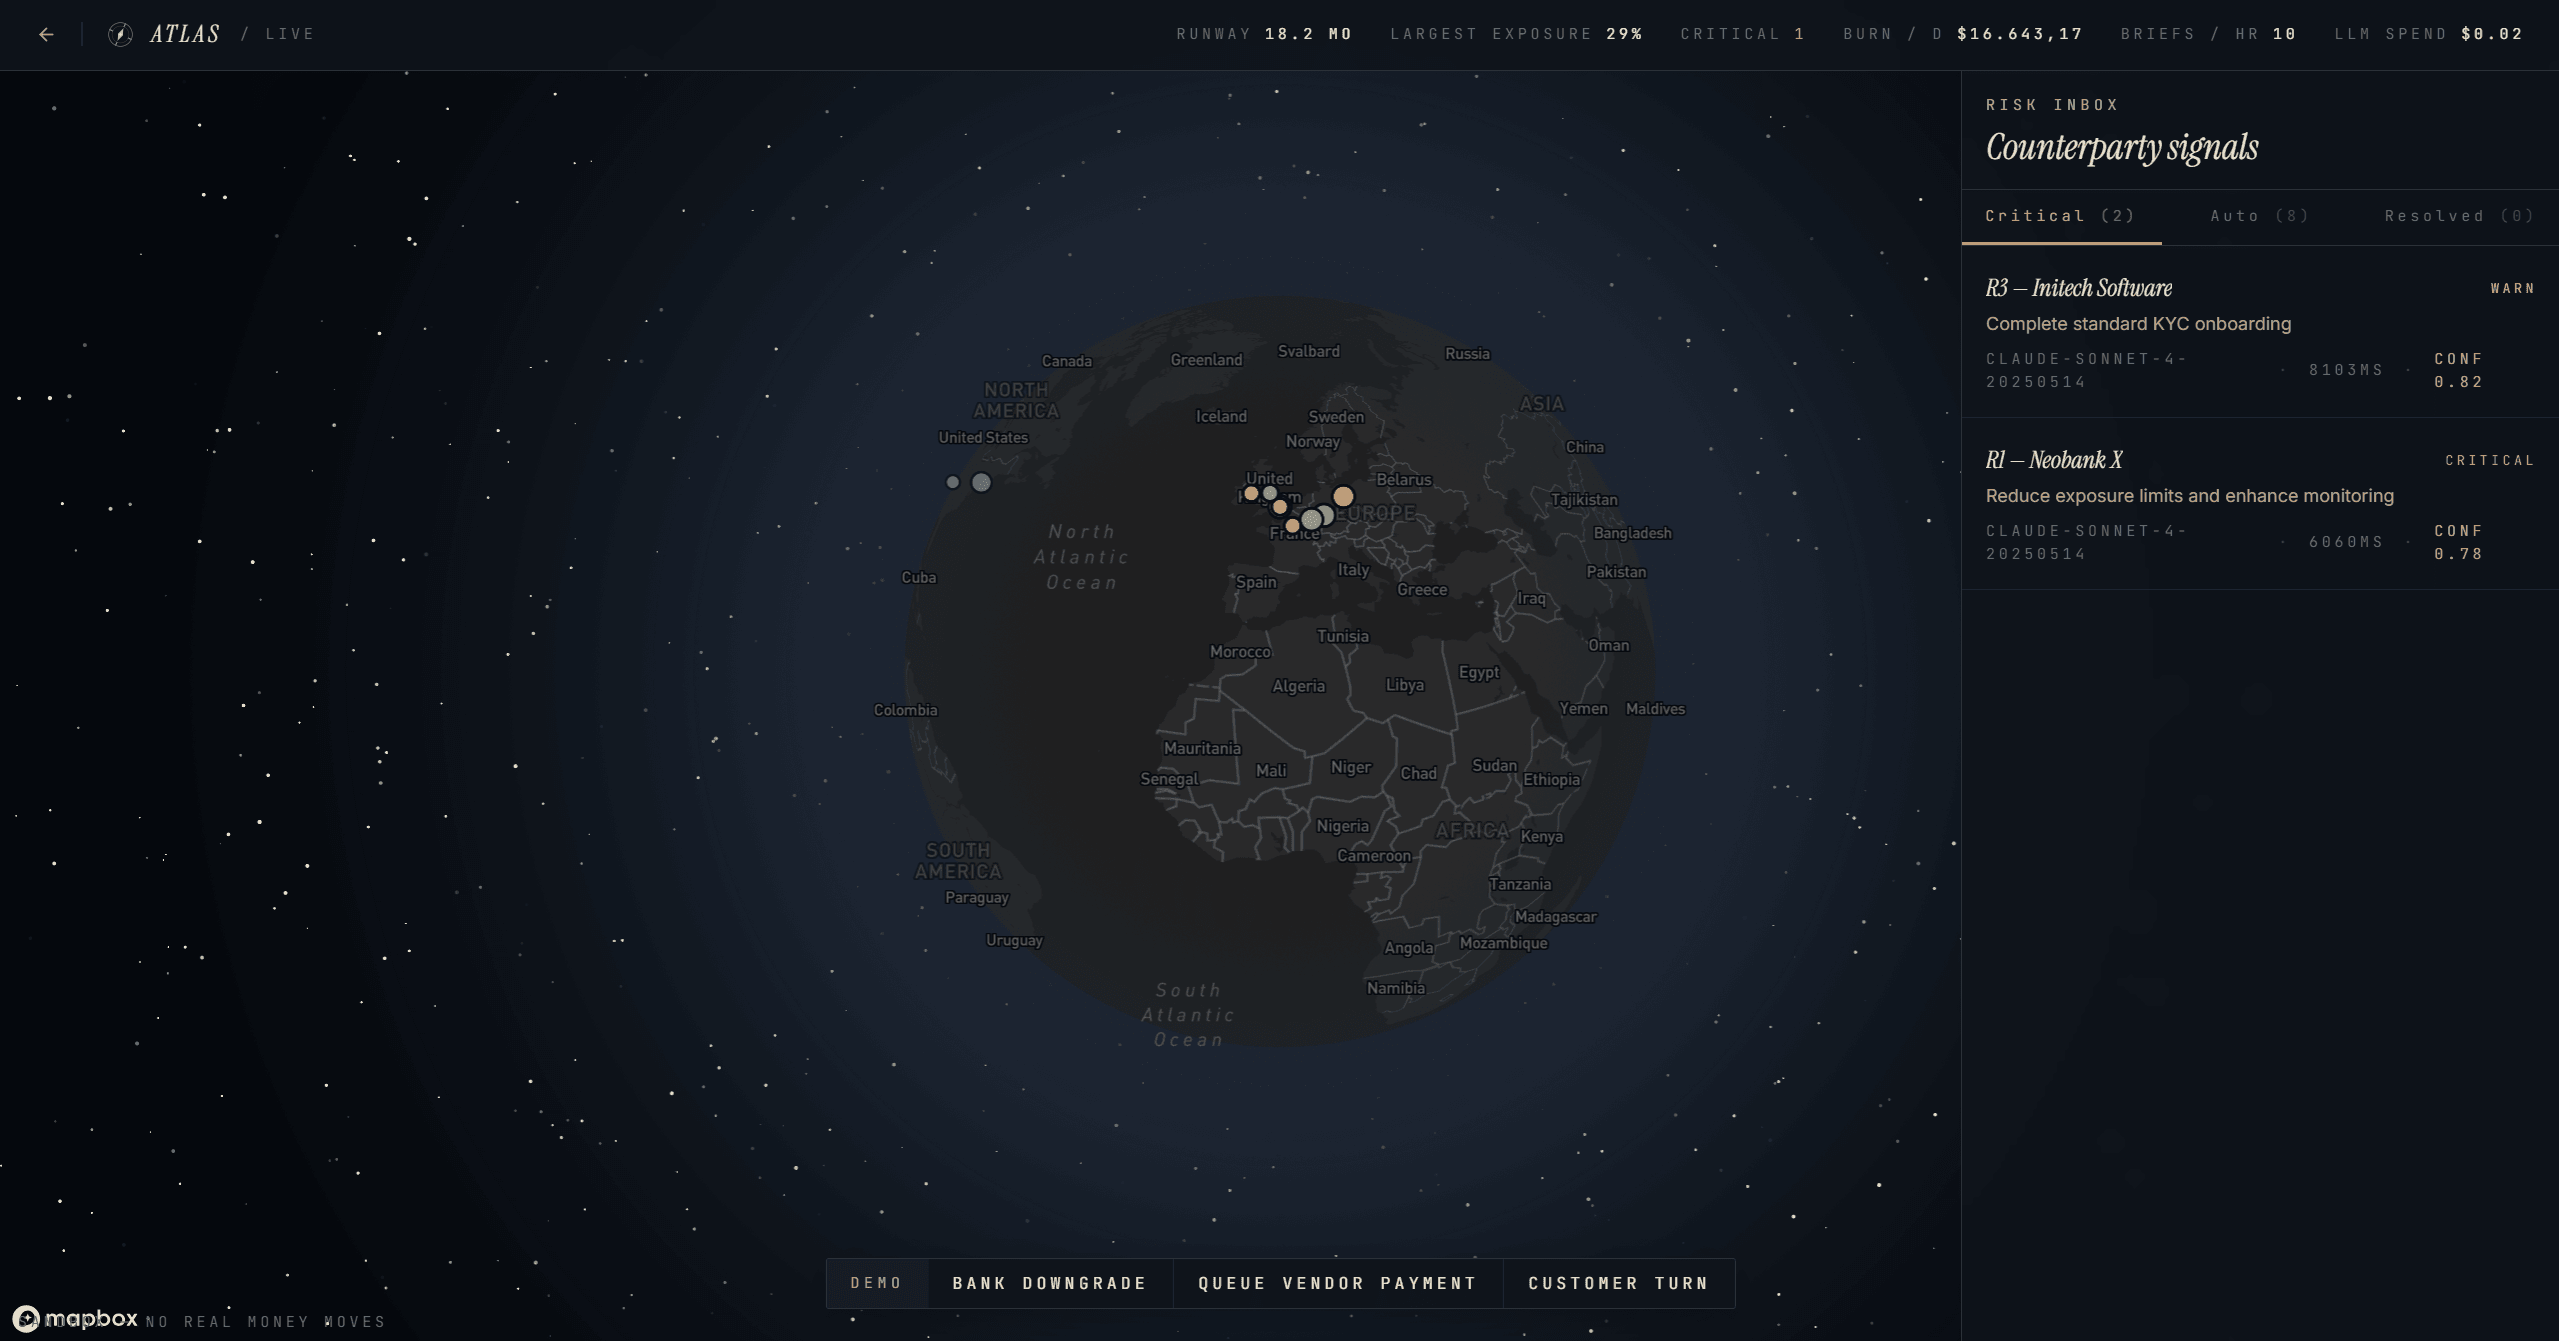The image size is (2559, 1341).
Task: Click the 'NO REAL MONEY MOVES' footer text
Action: 265,1322
